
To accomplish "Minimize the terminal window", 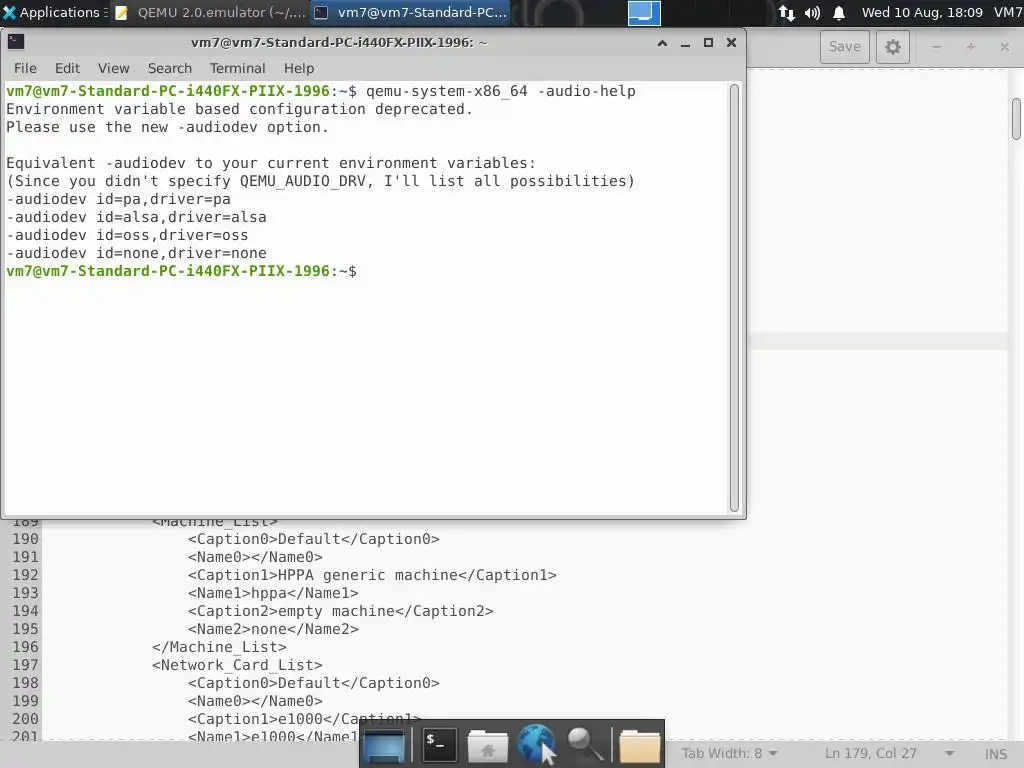I will (x=685, y=43).
